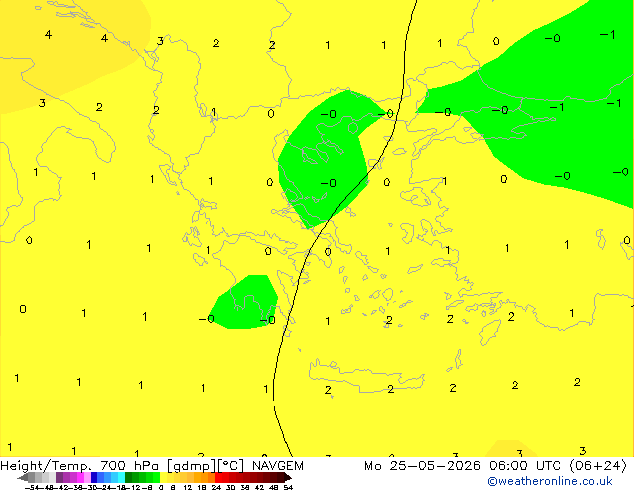Click the '06:00 UTC' time text
The width and height of the screenshot is (634, 490).
(x=524, y=466)
